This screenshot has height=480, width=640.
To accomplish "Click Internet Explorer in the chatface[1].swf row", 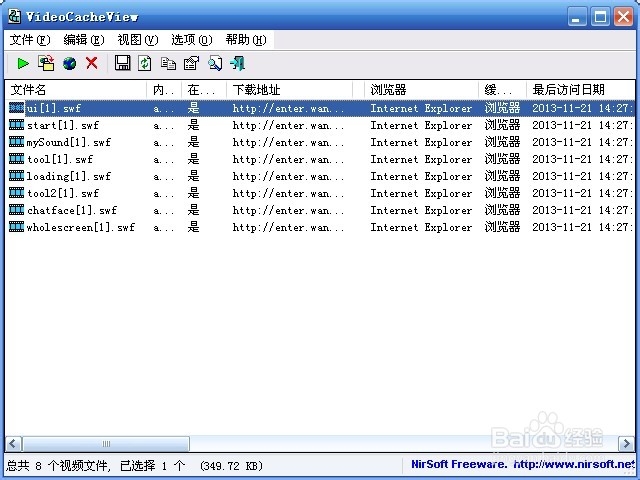I will pos(421,210).
